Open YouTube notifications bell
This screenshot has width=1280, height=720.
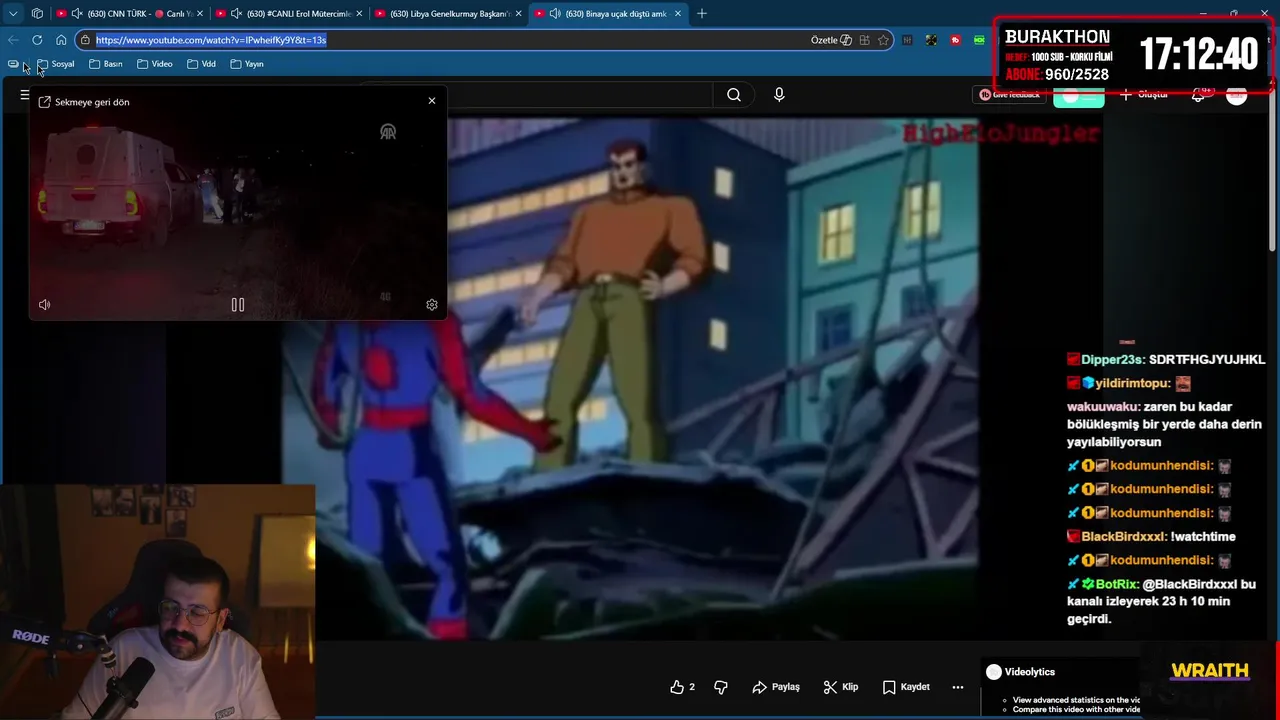click(1199, 95)
